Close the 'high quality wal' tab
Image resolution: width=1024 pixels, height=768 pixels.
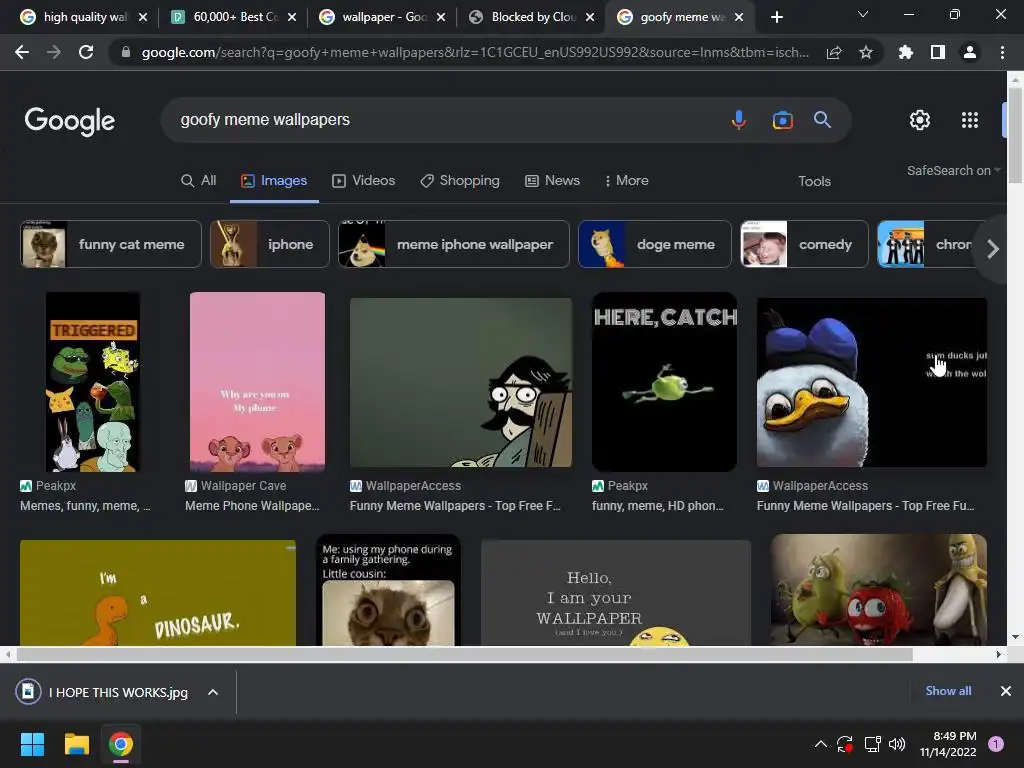(143, 17)
